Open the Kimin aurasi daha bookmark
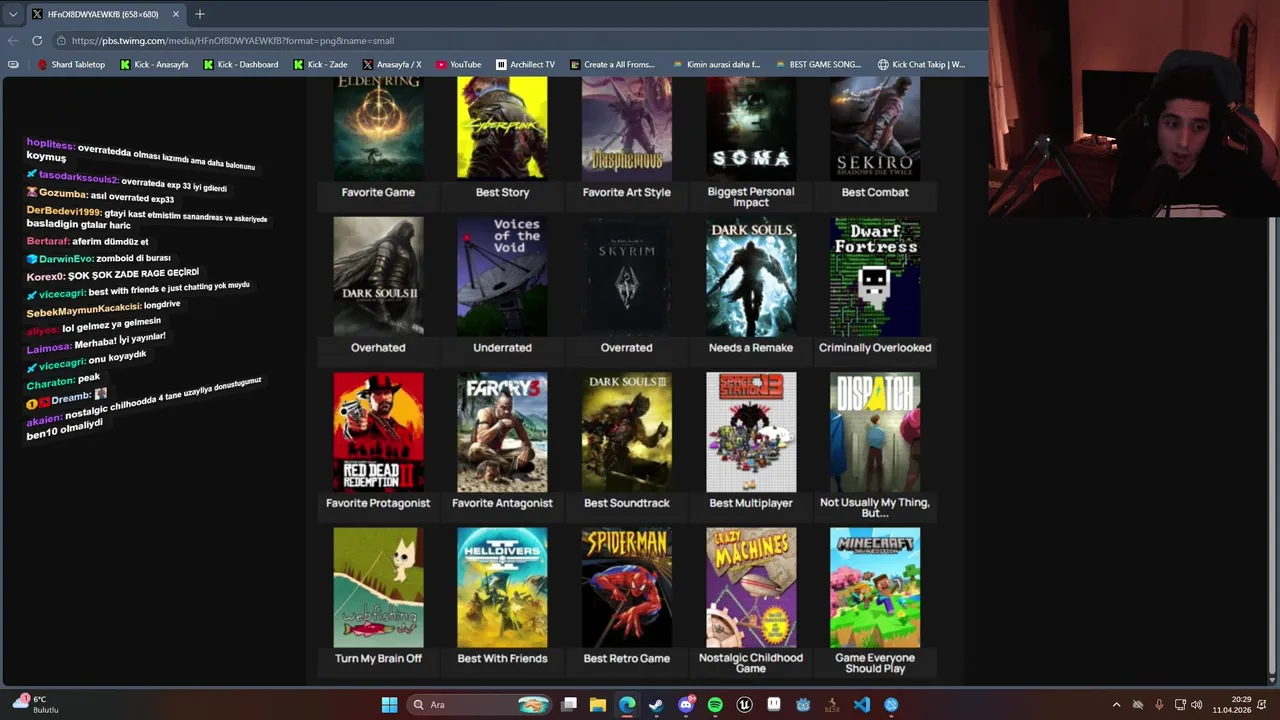 [716, 64]
